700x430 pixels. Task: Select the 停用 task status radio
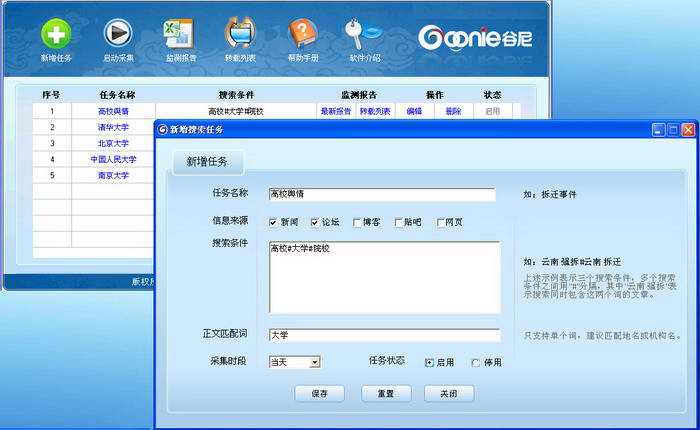(476, 363)
